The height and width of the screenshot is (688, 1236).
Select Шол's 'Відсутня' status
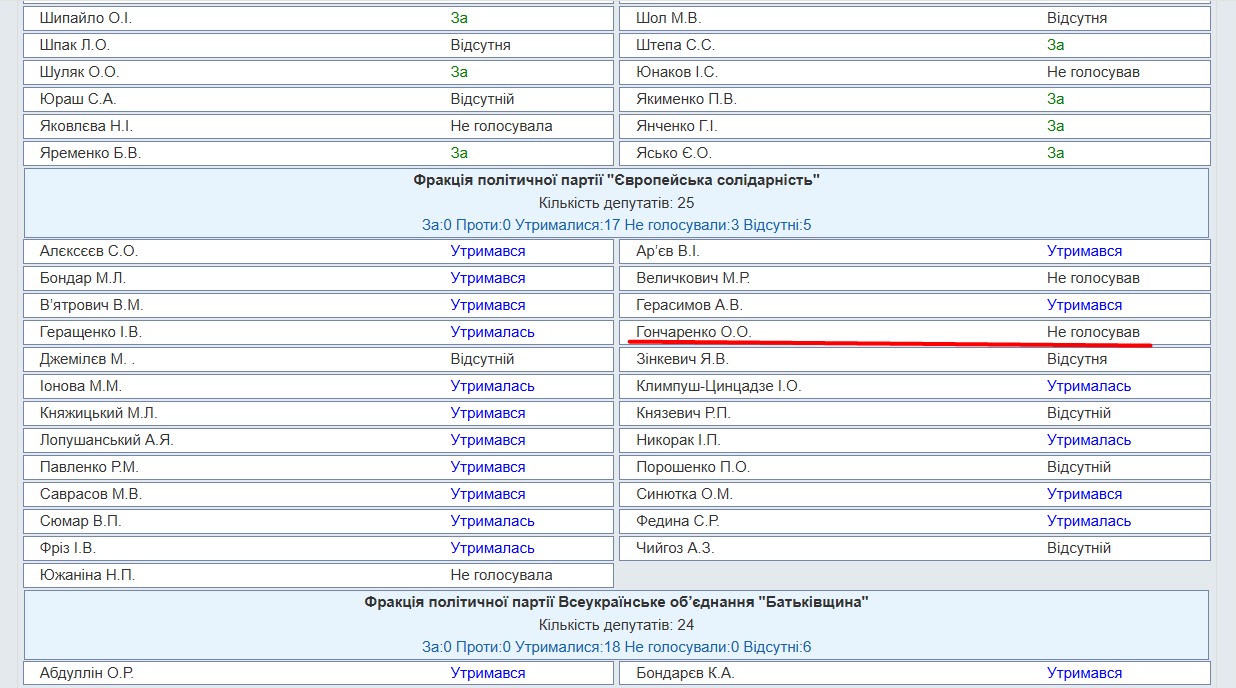tap(1077, 18)
